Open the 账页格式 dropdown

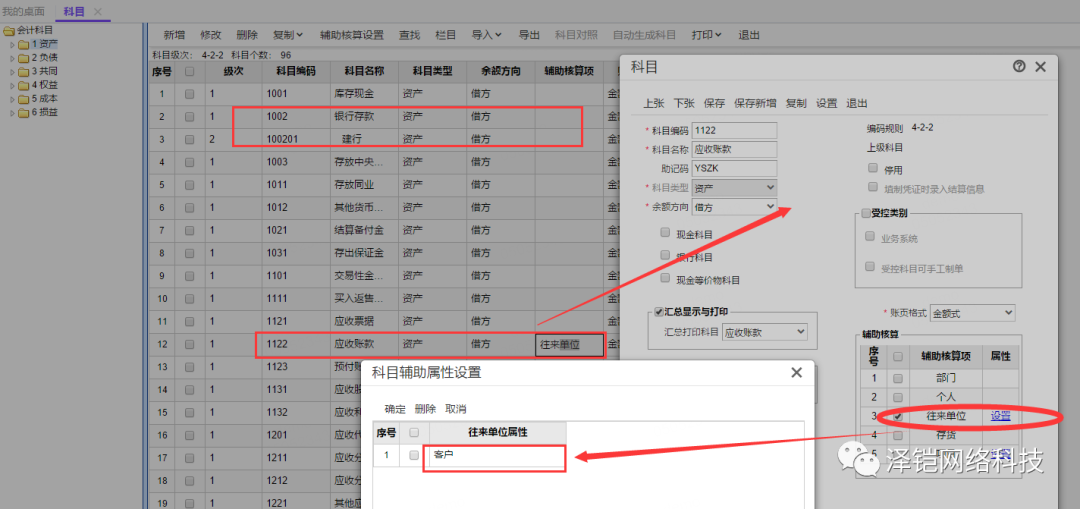tap(971, 313)
